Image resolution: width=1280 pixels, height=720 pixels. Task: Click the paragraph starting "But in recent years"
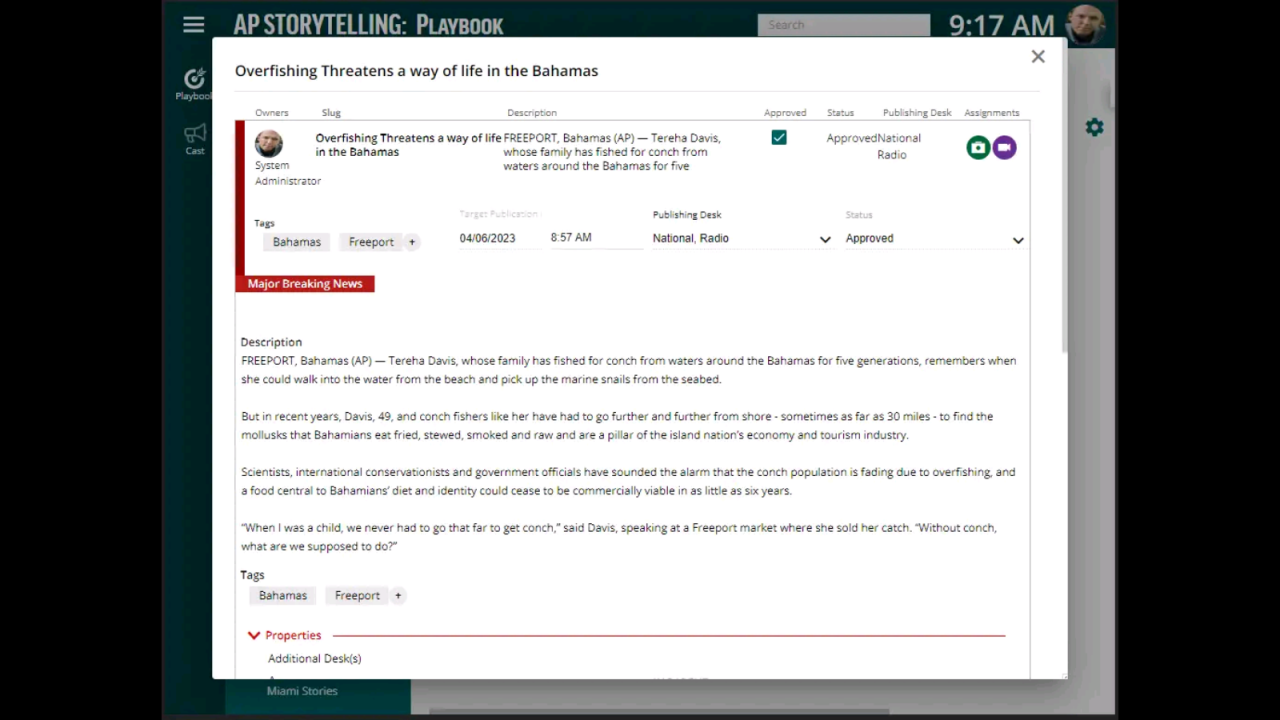617,426
